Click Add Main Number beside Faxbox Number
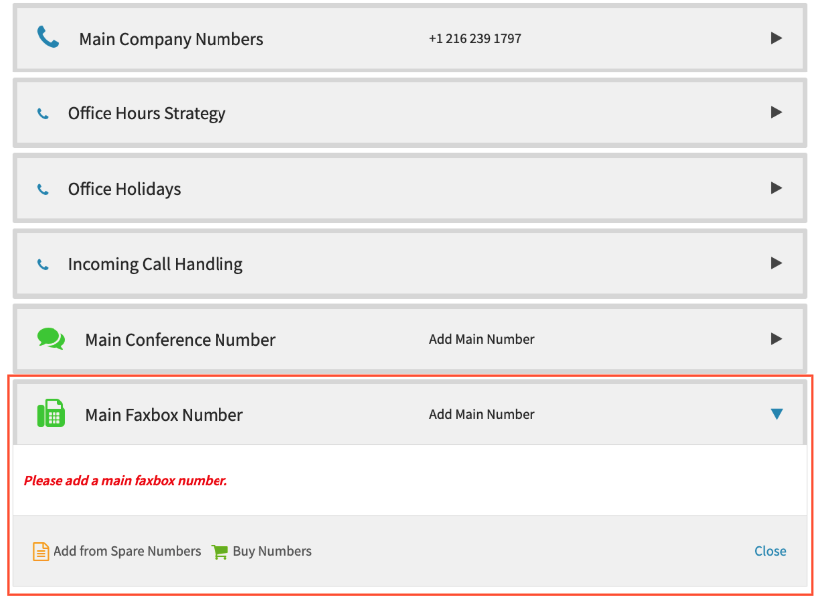 (x=482, y=414)
